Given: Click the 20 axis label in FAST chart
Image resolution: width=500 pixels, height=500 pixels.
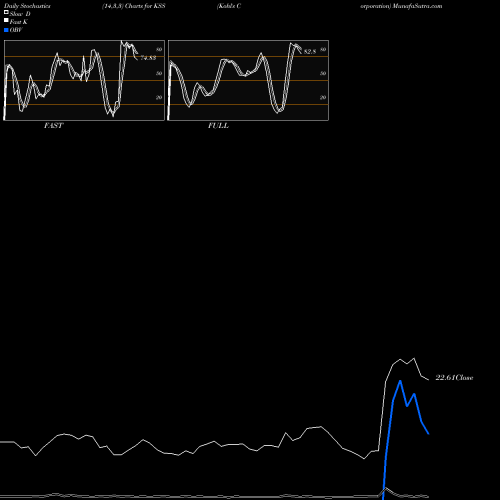Looking at the screenshot, I should tap(159, 97).
